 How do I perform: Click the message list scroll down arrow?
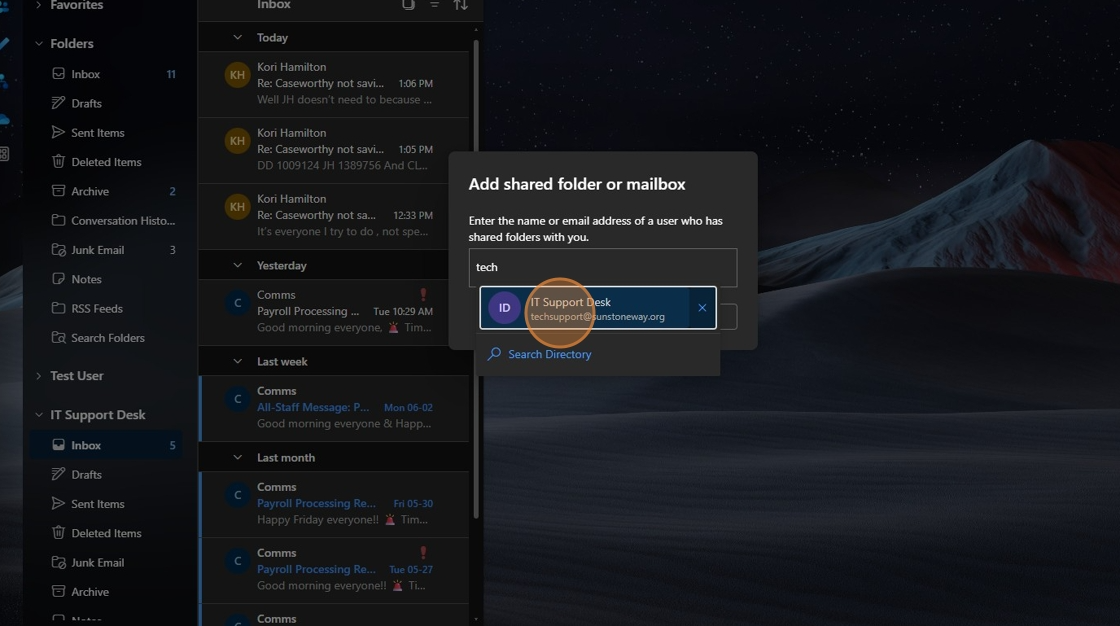coord(476,619)
